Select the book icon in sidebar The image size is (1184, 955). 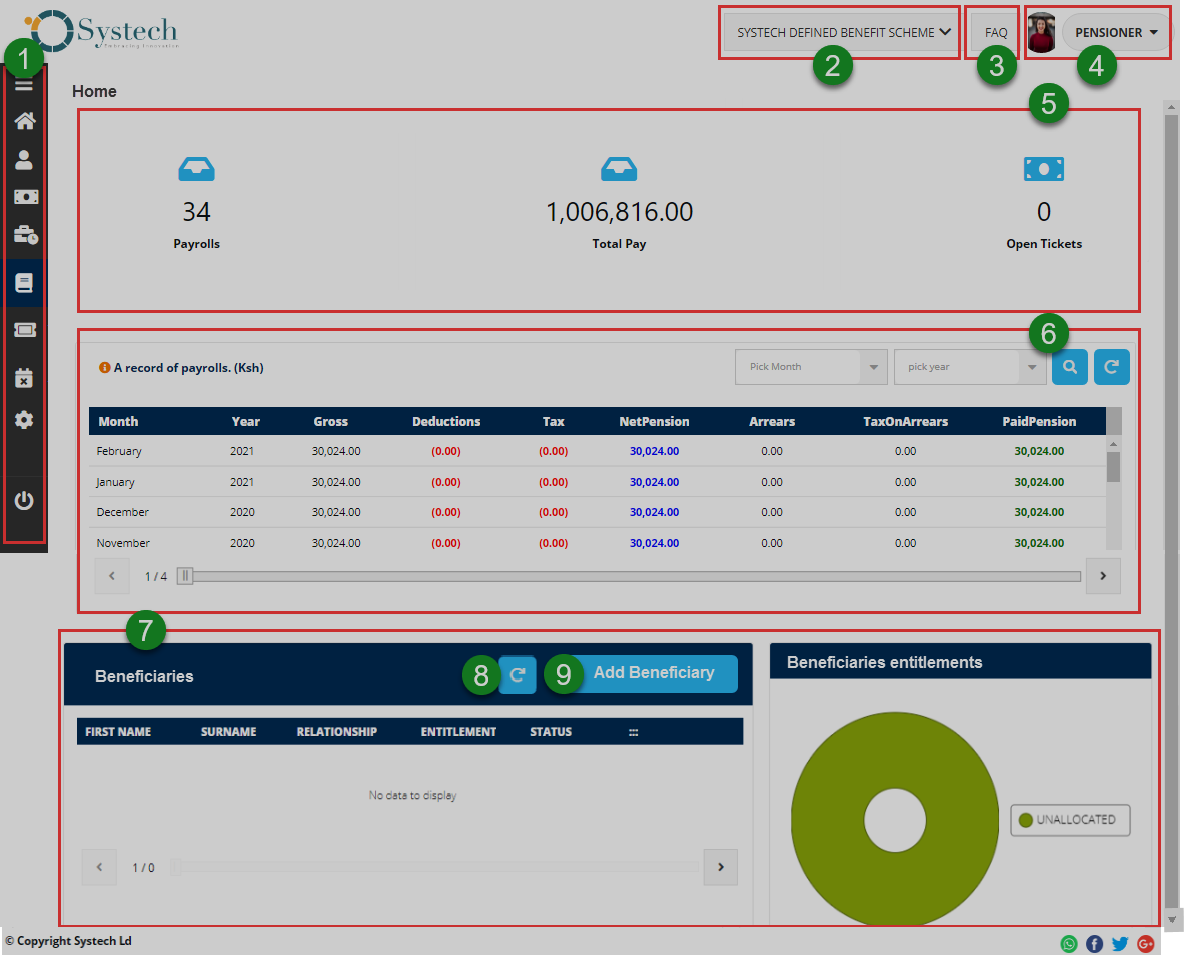tap(24, 283)
